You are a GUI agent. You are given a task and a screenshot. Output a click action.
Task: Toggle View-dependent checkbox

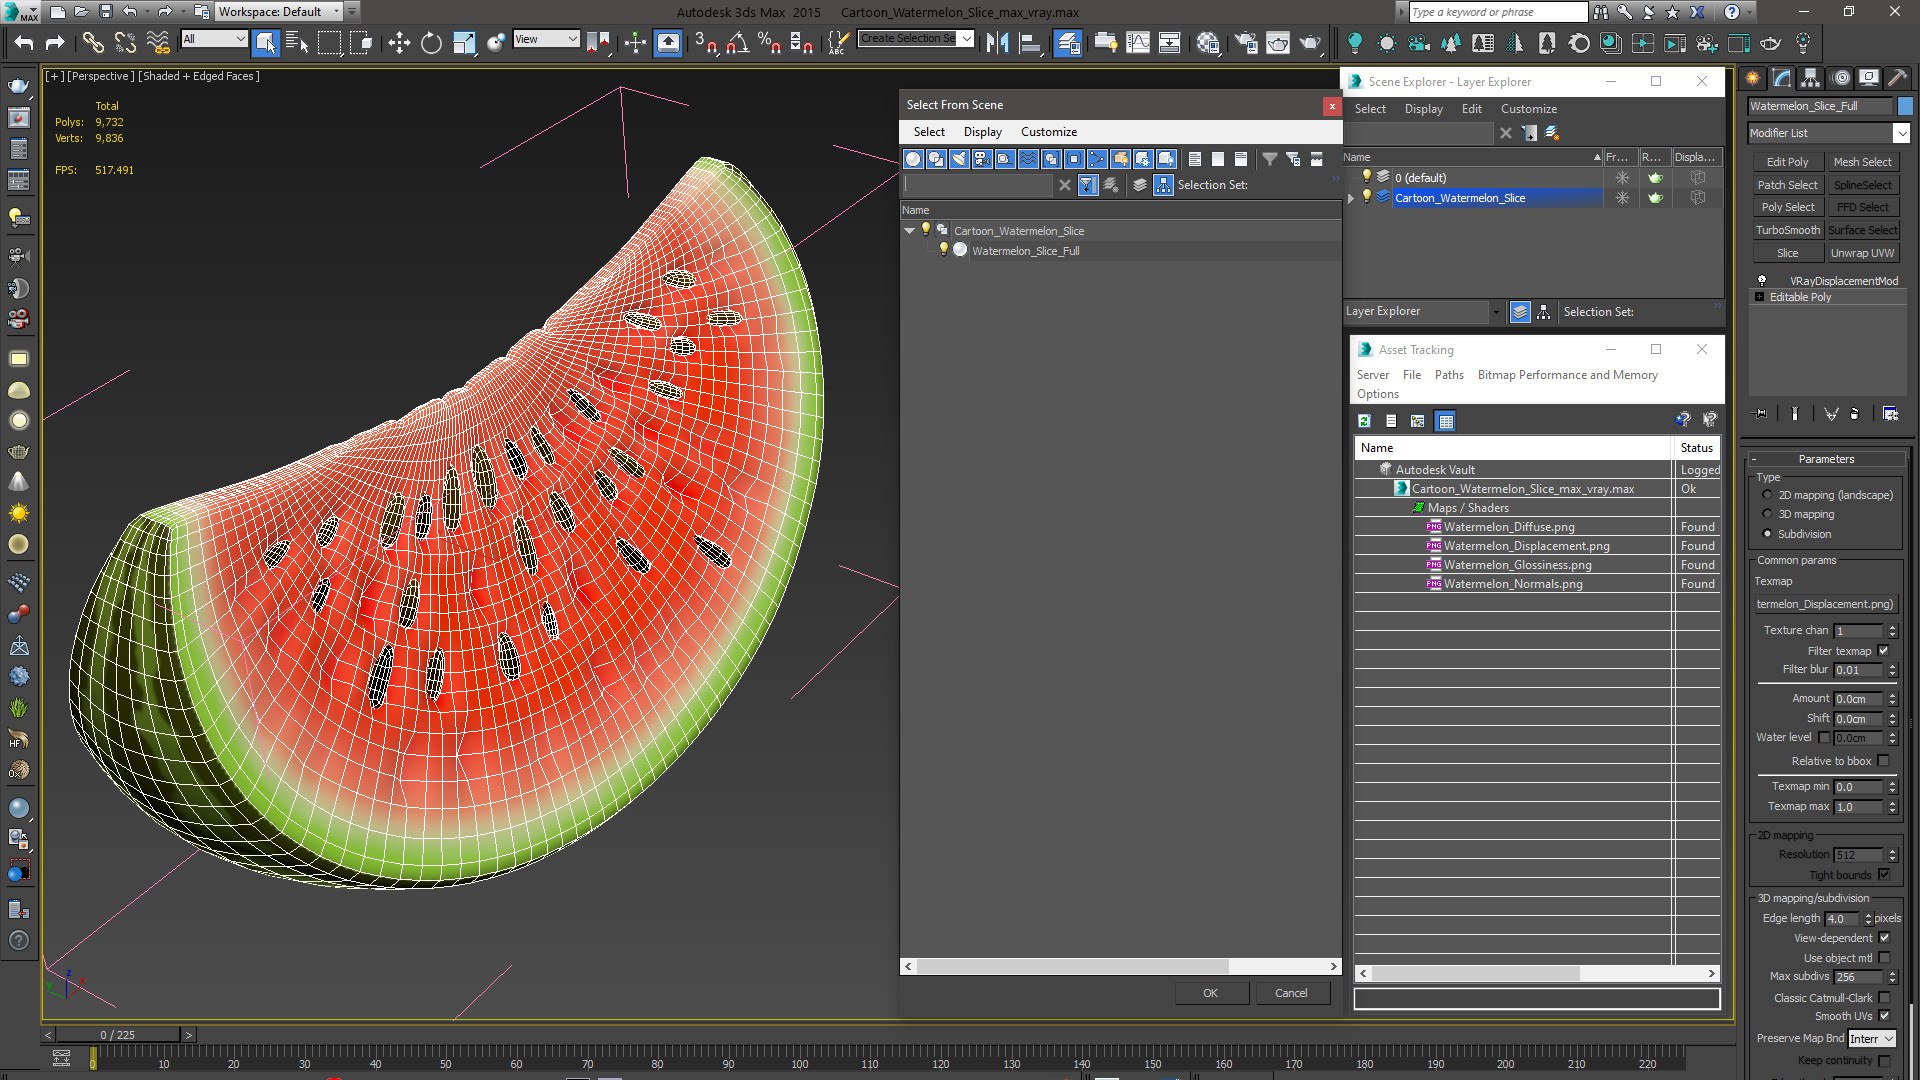1884,938
